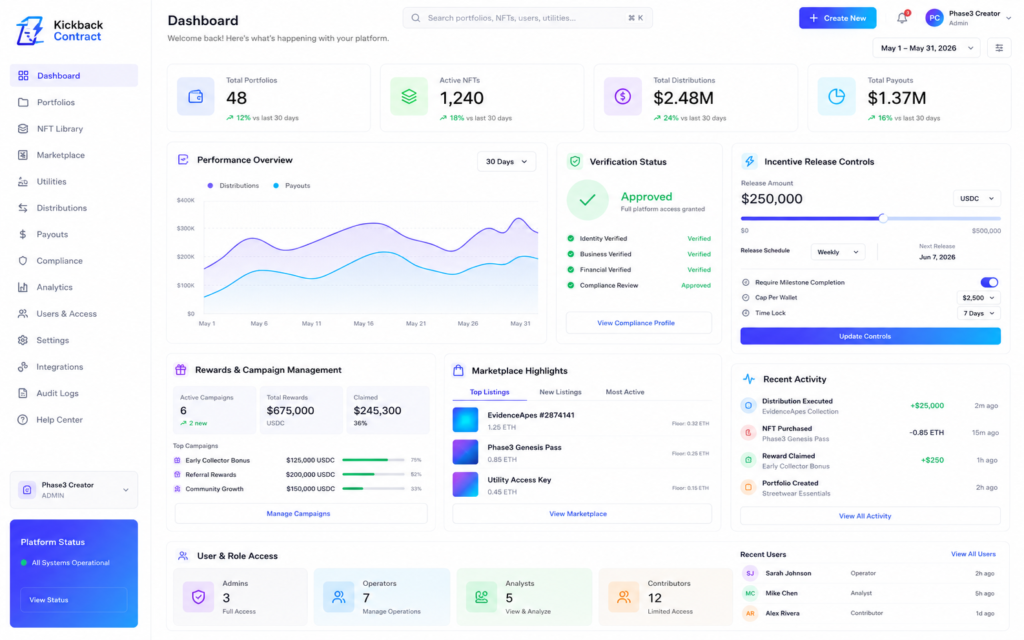Open the 30 Days period dropdown

coord(506,161)
